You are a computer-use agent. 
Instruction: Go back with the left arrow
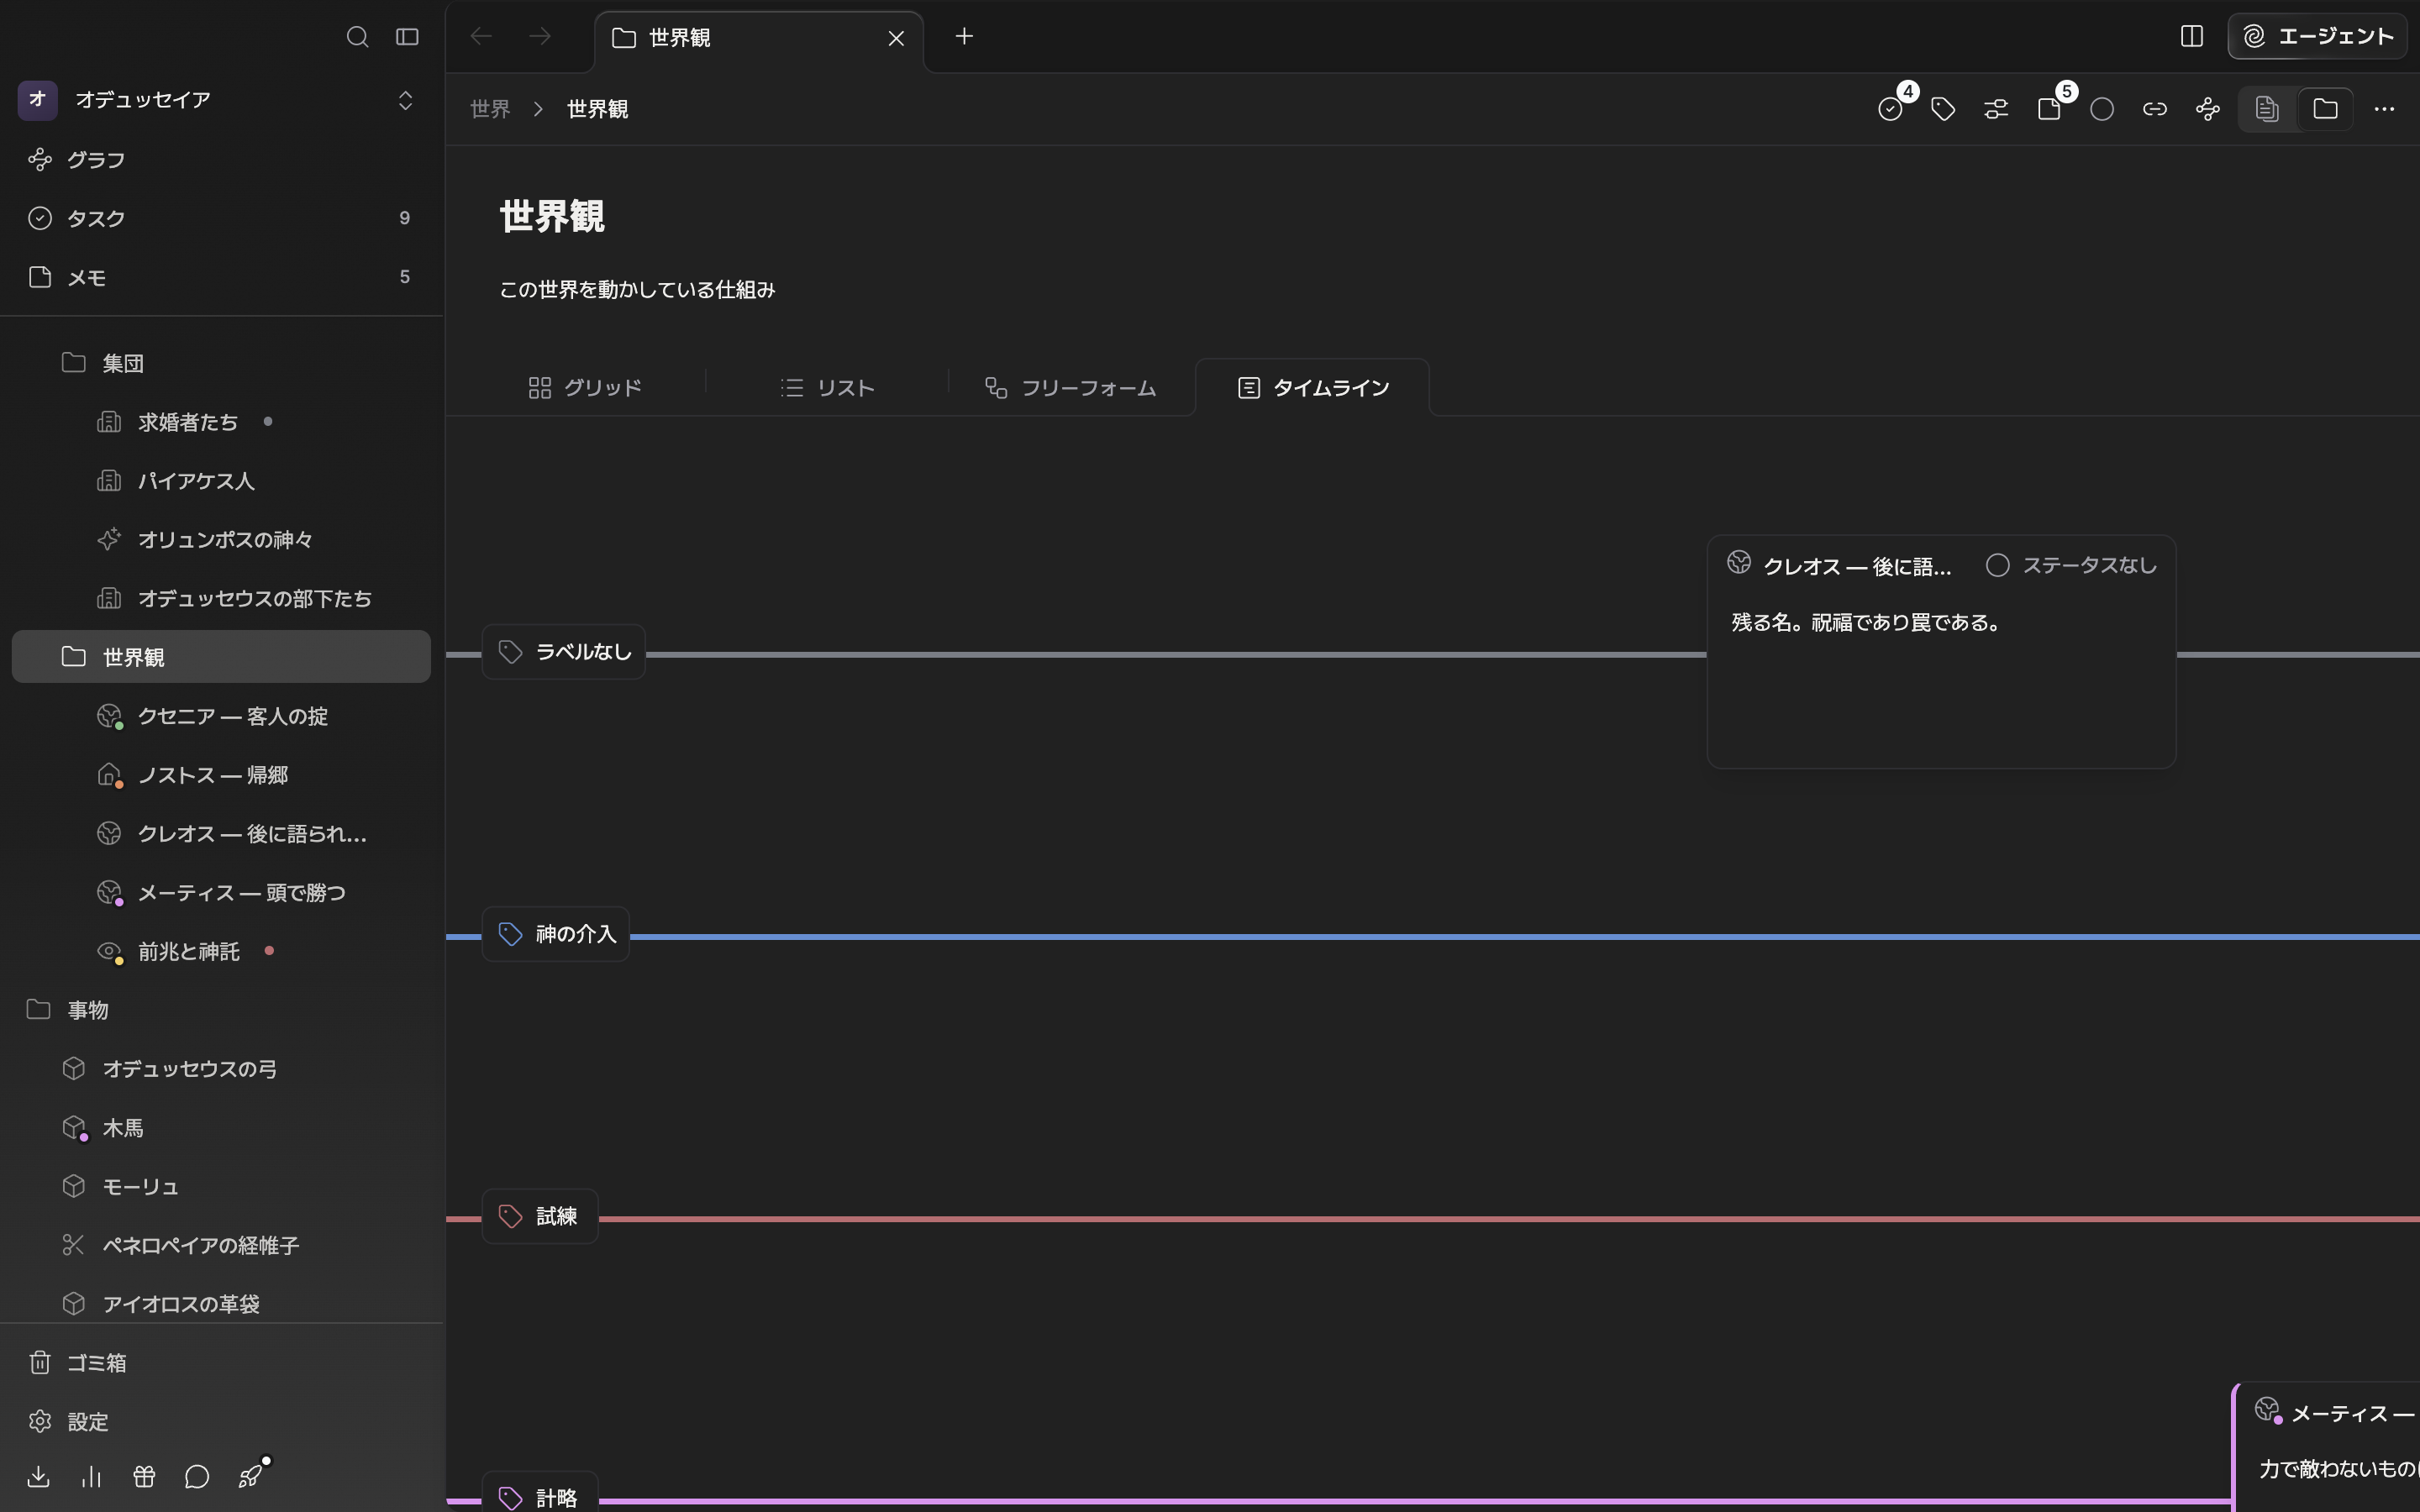[x=481, y=37]
